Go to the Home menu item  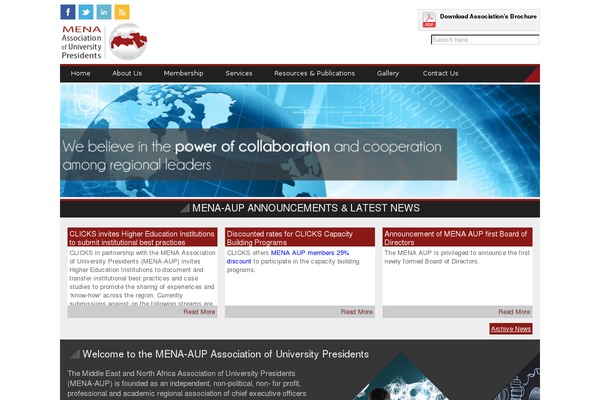tap(80, 73)
